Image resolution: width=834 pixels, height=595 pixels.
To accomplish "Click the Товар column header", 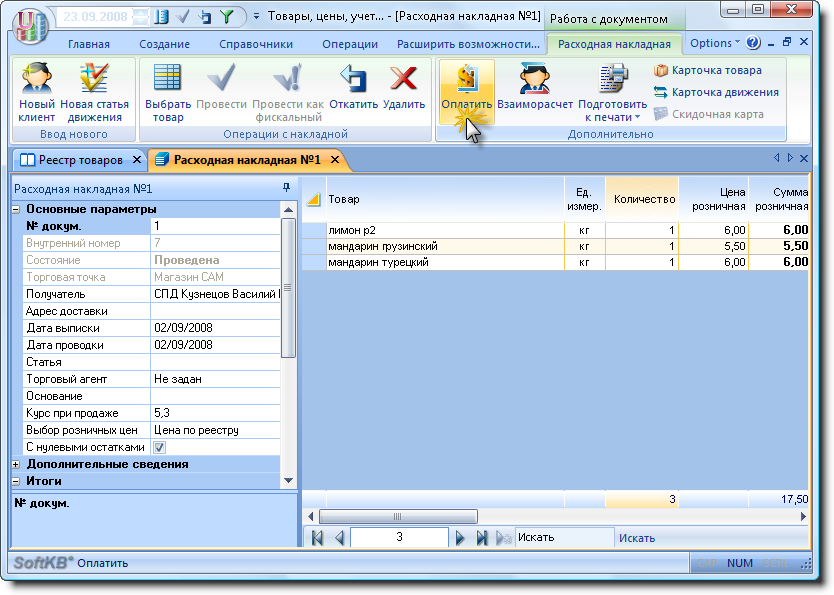I will tap(446, 199).
